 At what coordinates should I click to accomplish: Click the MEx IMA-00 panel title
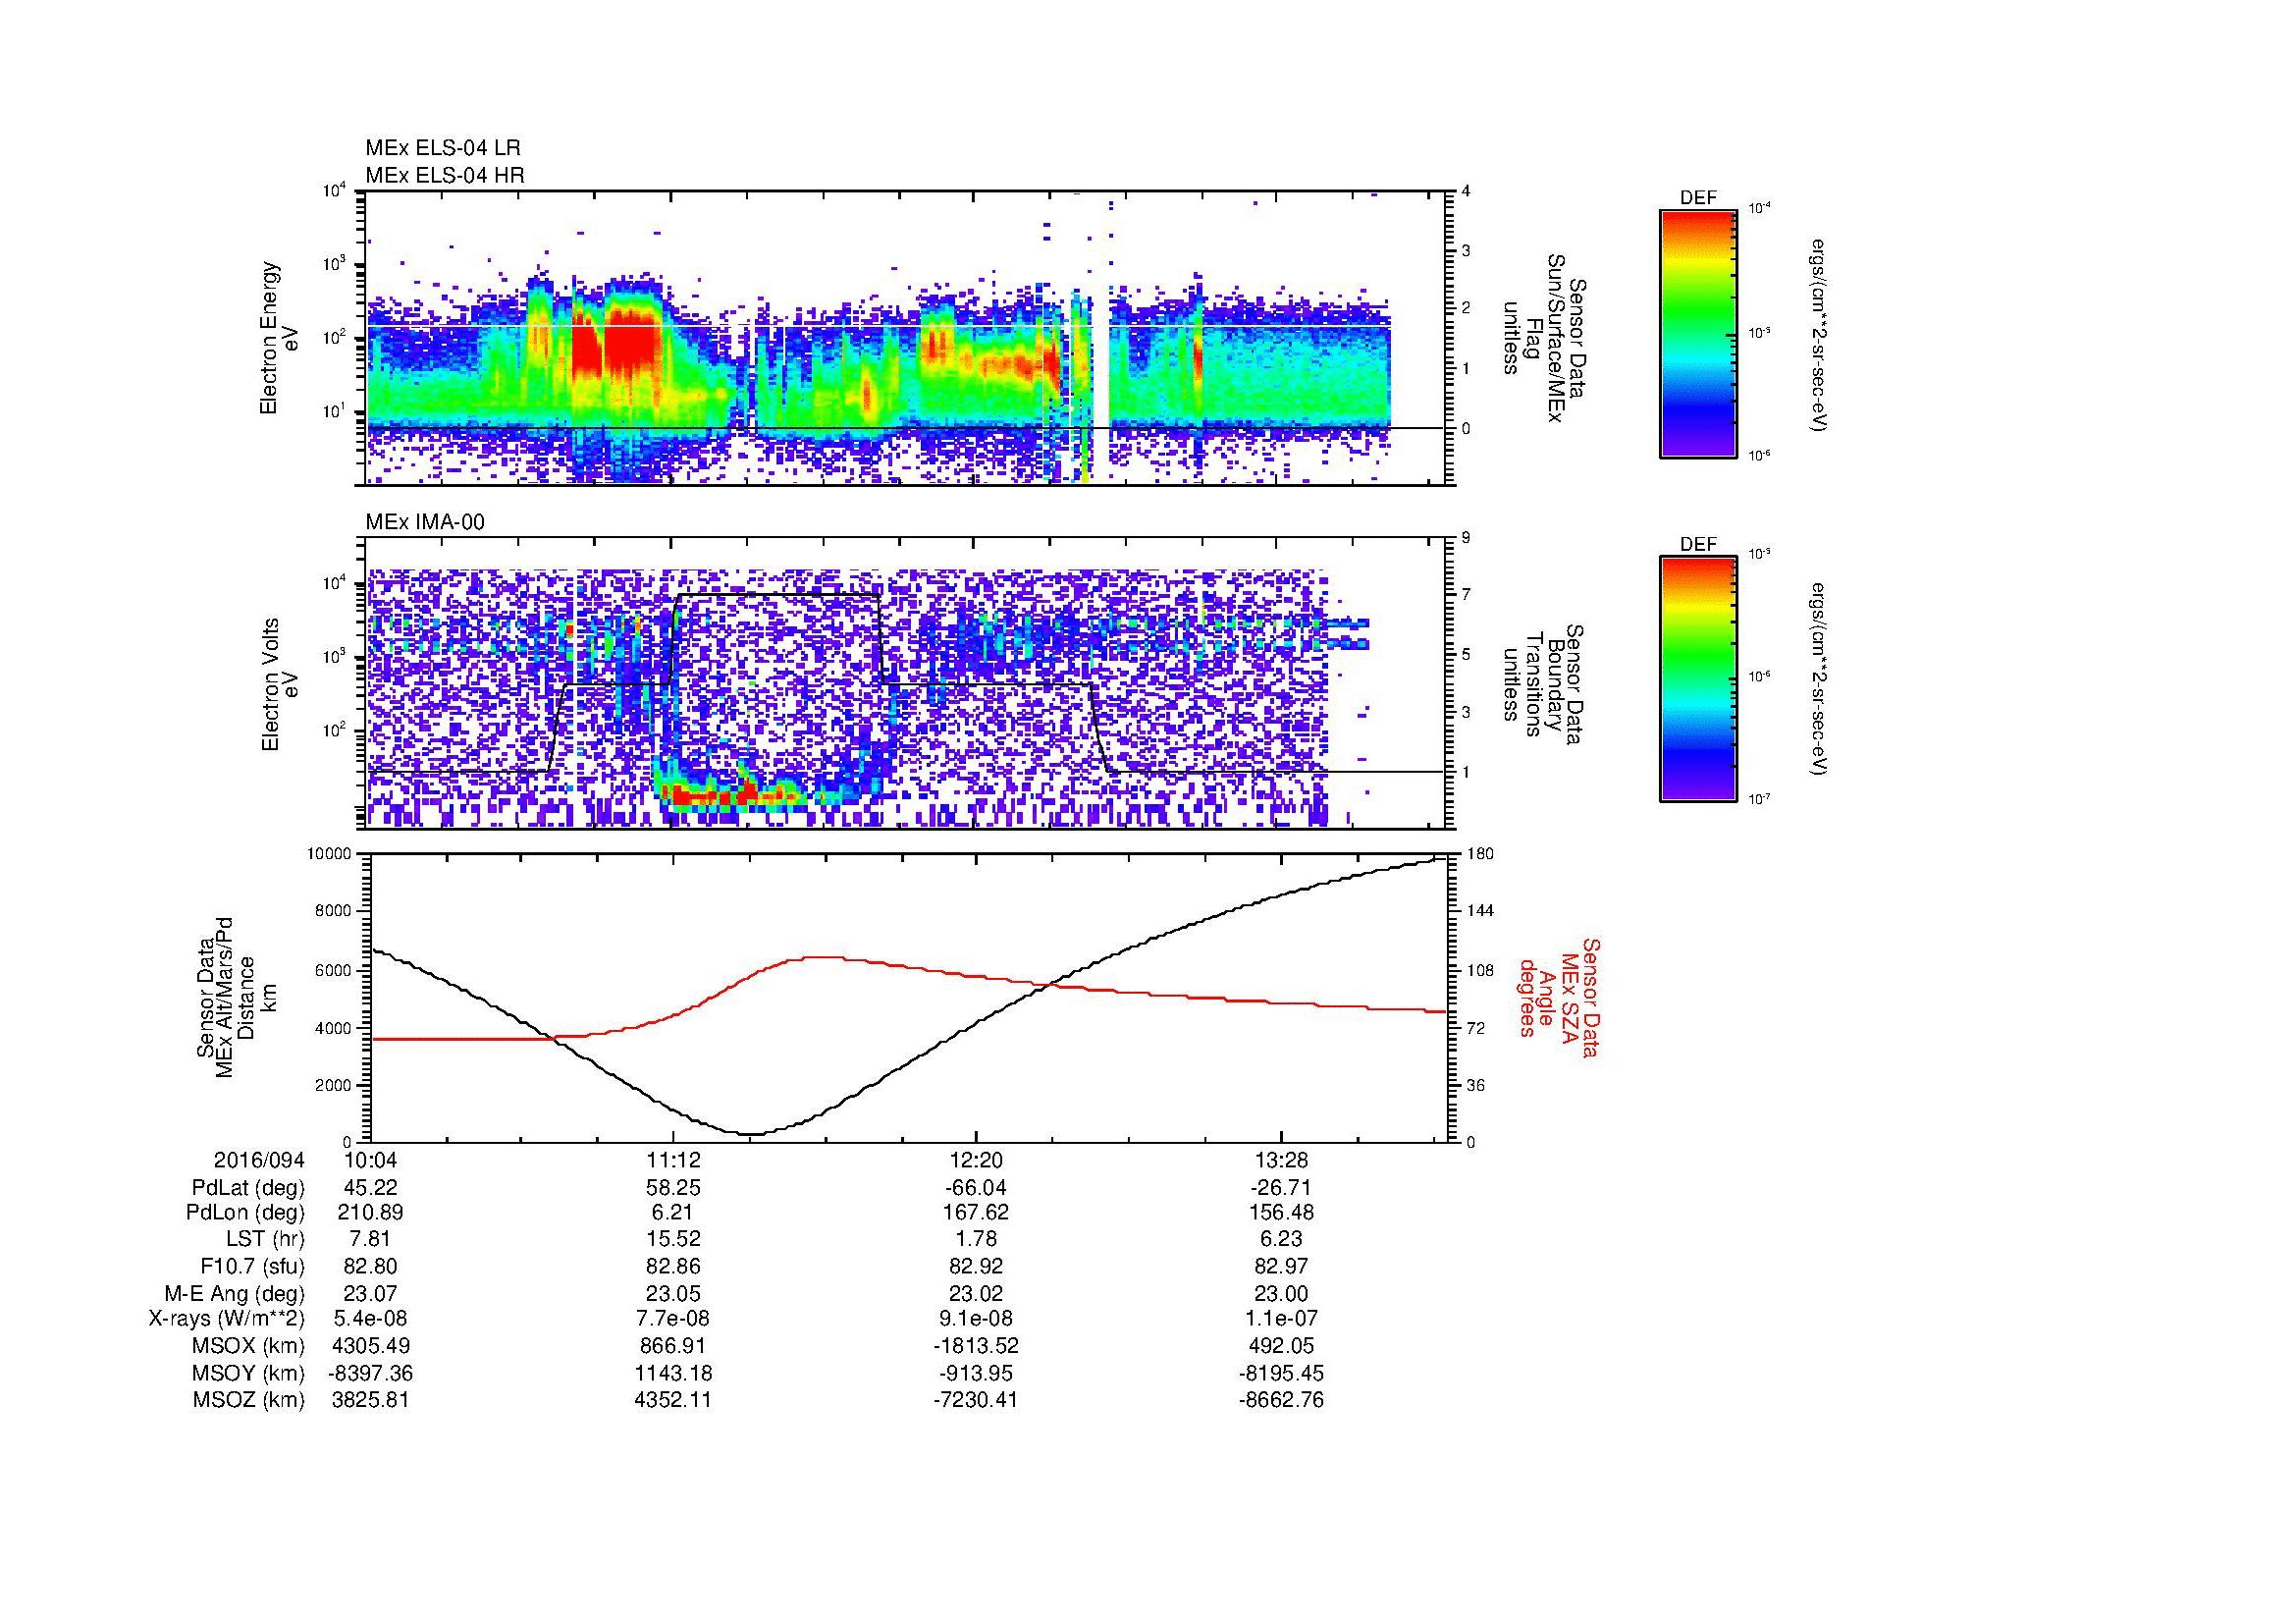tap(425, 522)
